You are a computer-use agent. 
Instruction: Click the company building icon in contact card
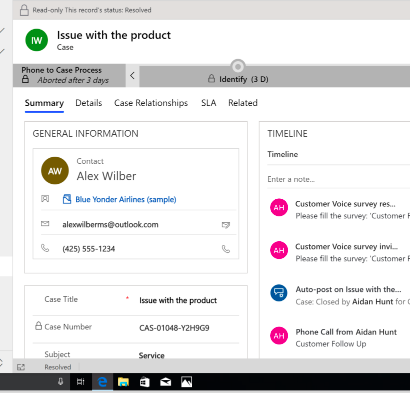pos(45,199)
